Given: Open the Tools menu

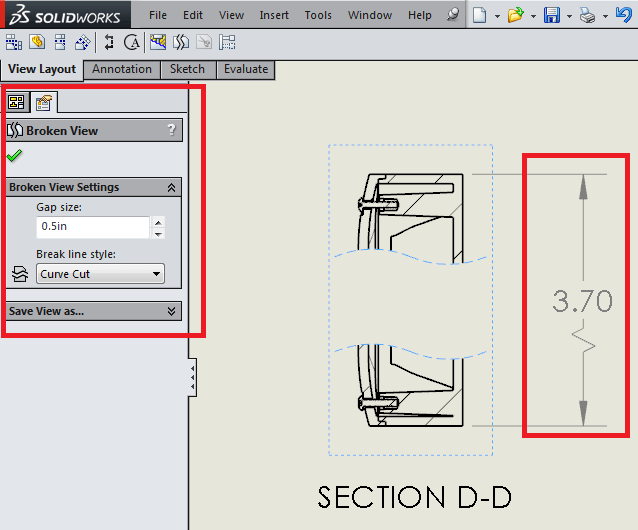Looking at the screenshot, I should click(x=318, y=15).
